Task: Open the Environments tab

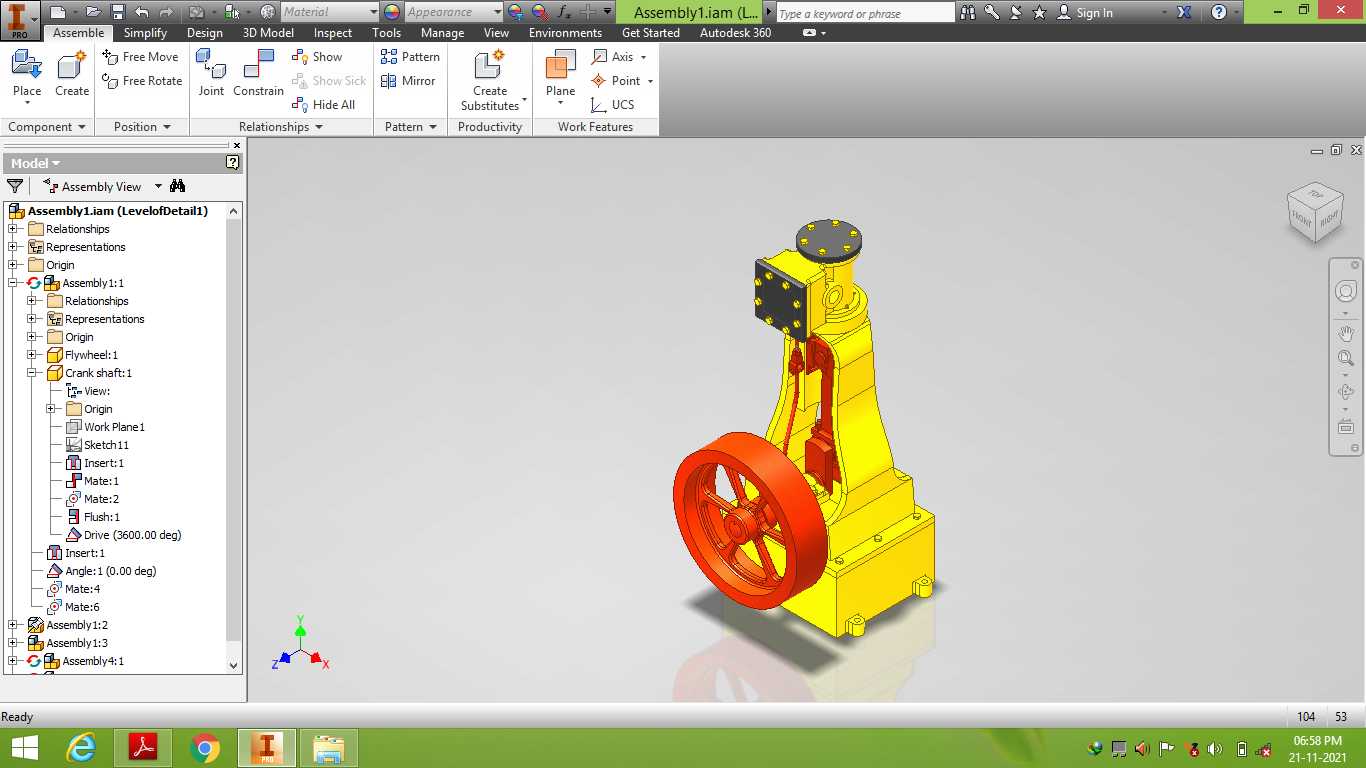Action: (565, 33)
